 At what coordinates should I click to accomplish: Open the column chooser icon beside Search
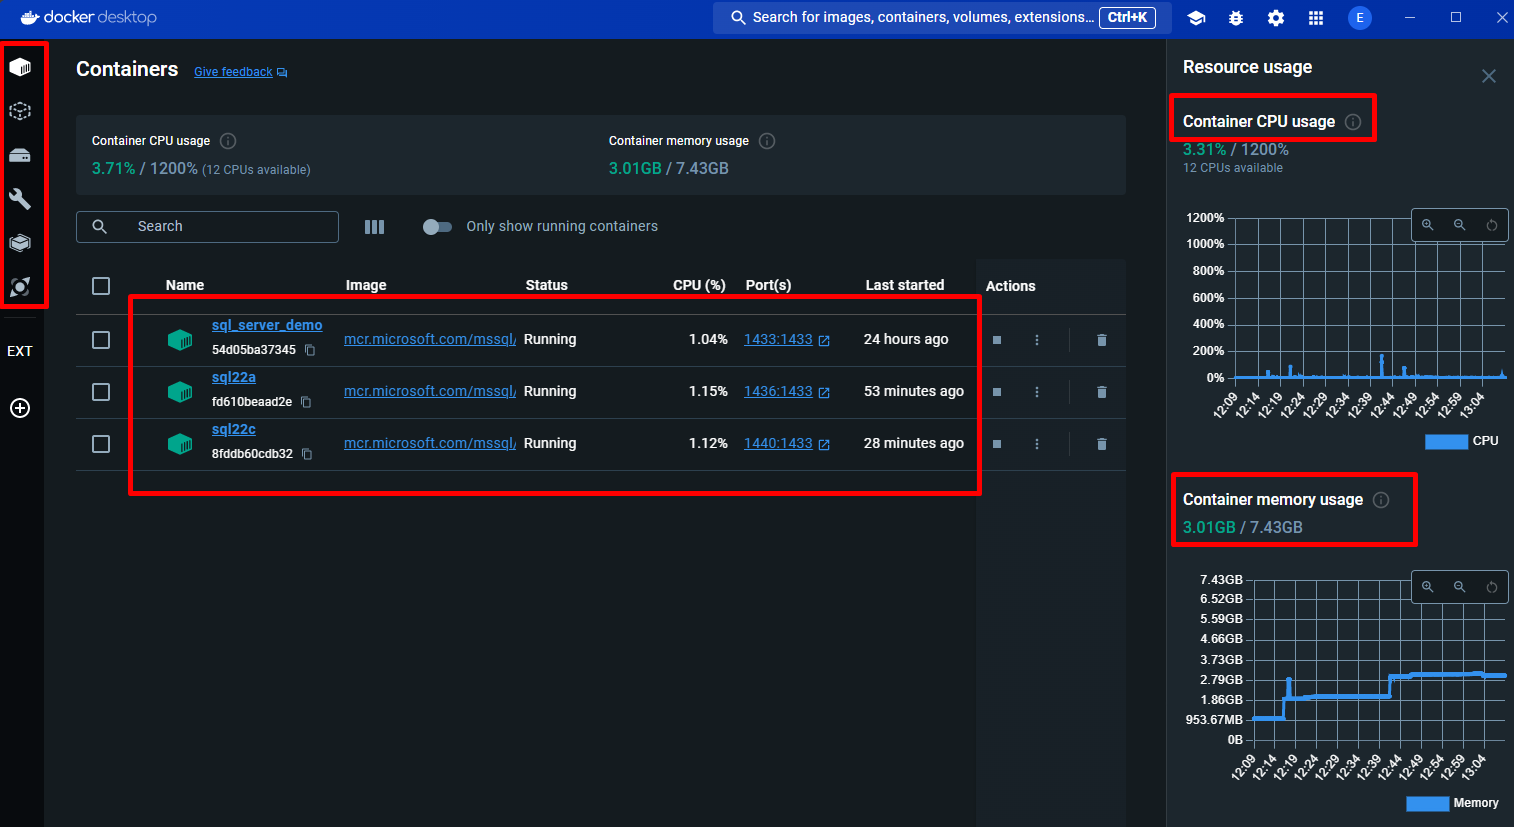coord(375,227)
